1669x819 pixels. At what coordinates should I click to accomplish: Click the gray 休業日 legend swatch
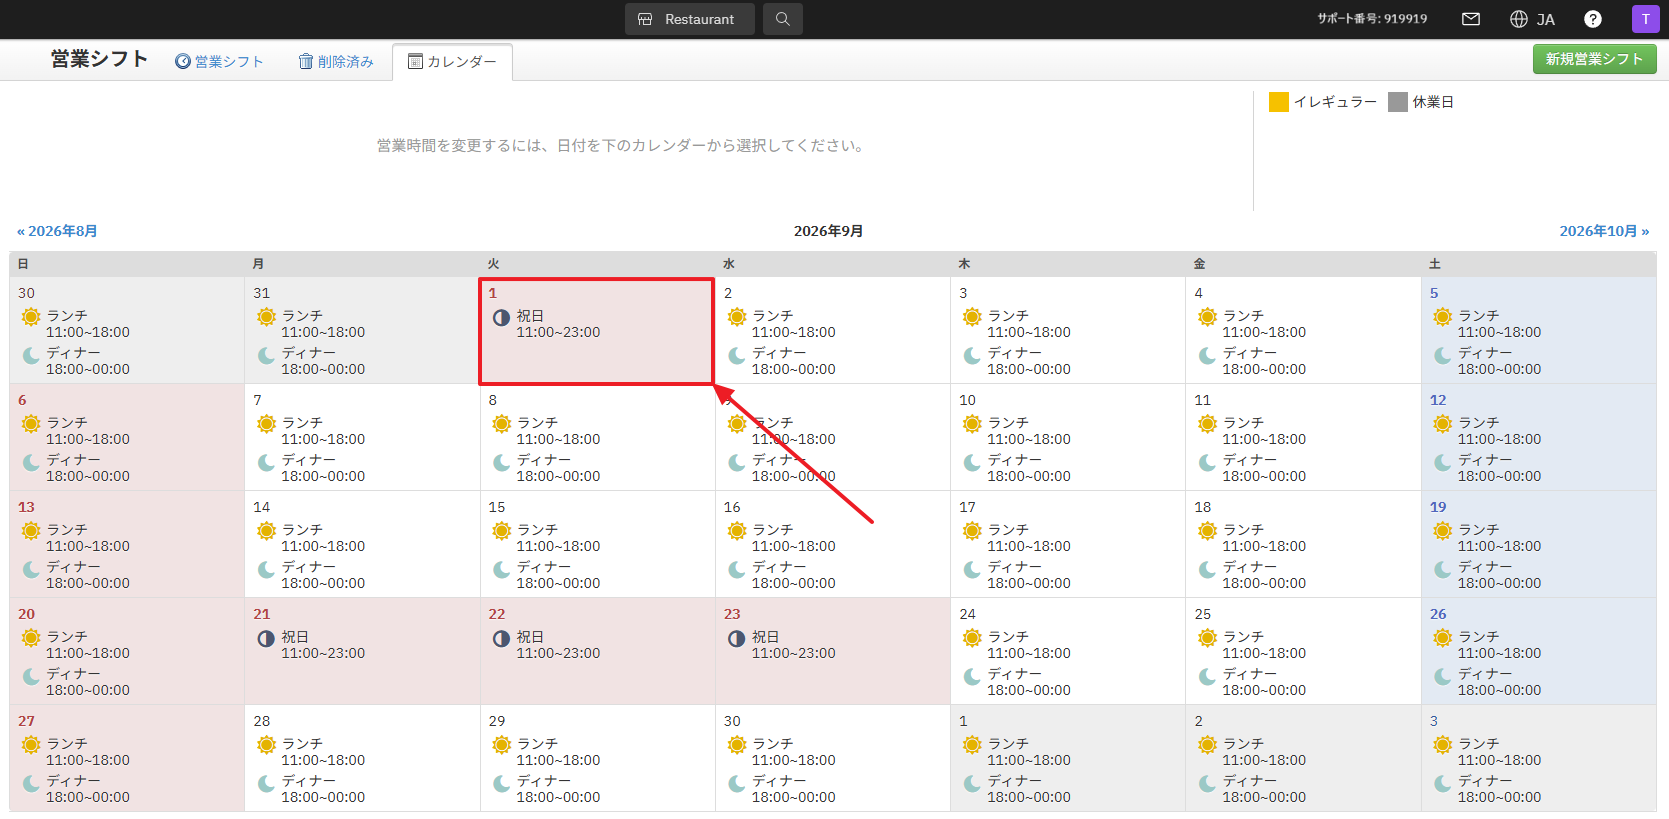point(1398,102)
